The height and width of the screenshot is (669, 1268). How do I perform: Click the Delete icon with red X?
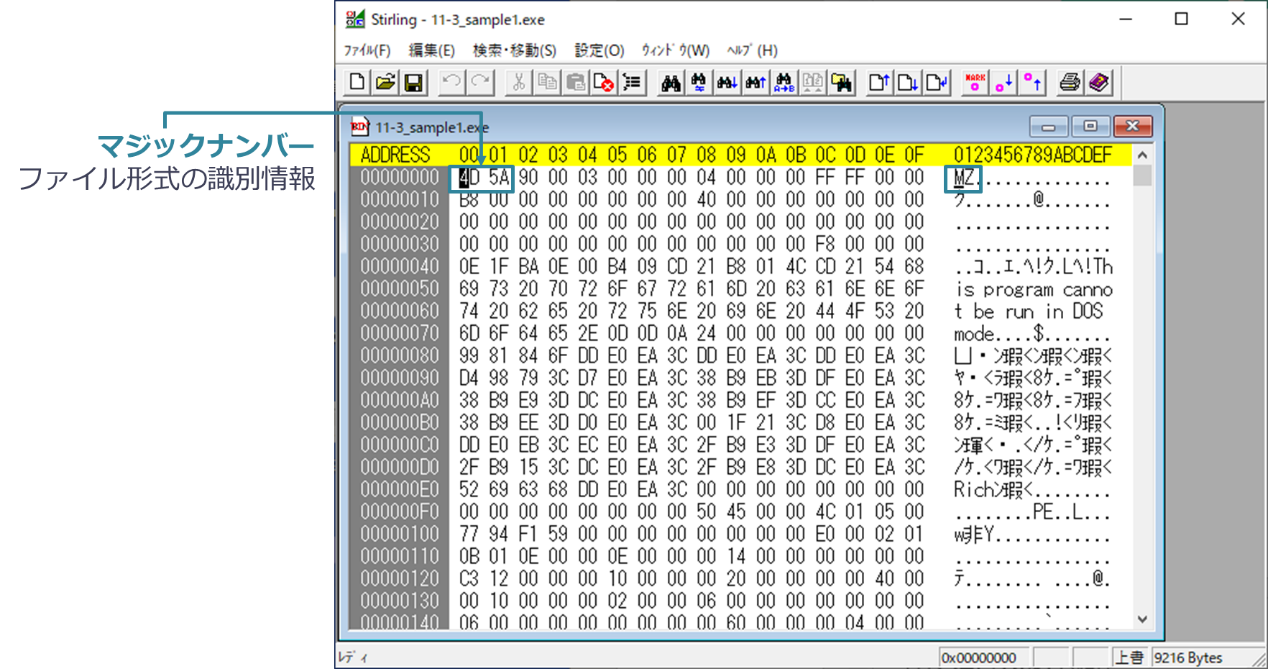point(603,83)
